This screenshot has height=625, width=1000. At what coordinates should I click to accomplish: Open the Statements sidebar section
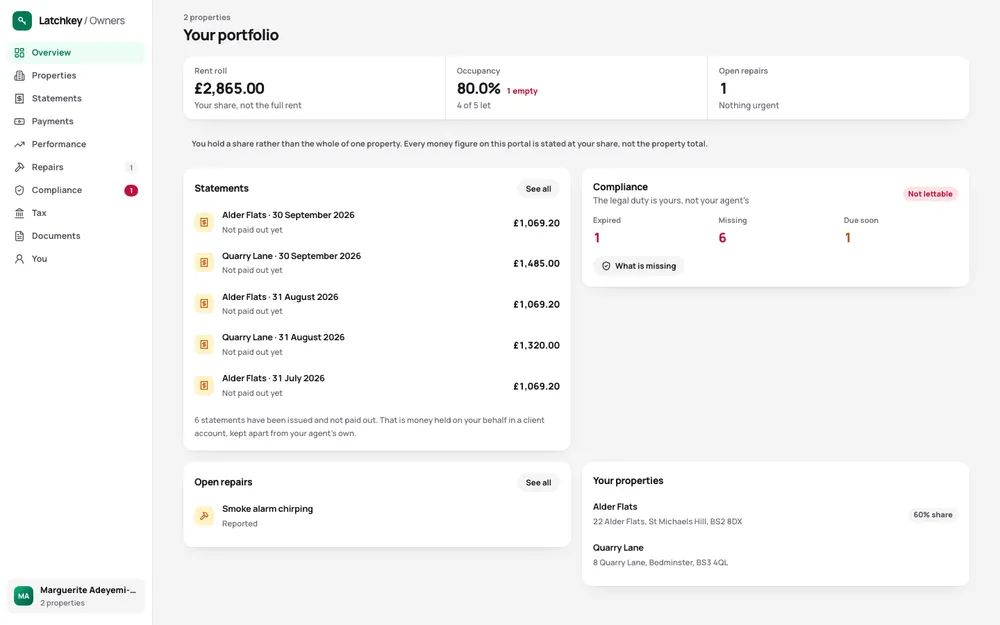[x=76, y=98]
